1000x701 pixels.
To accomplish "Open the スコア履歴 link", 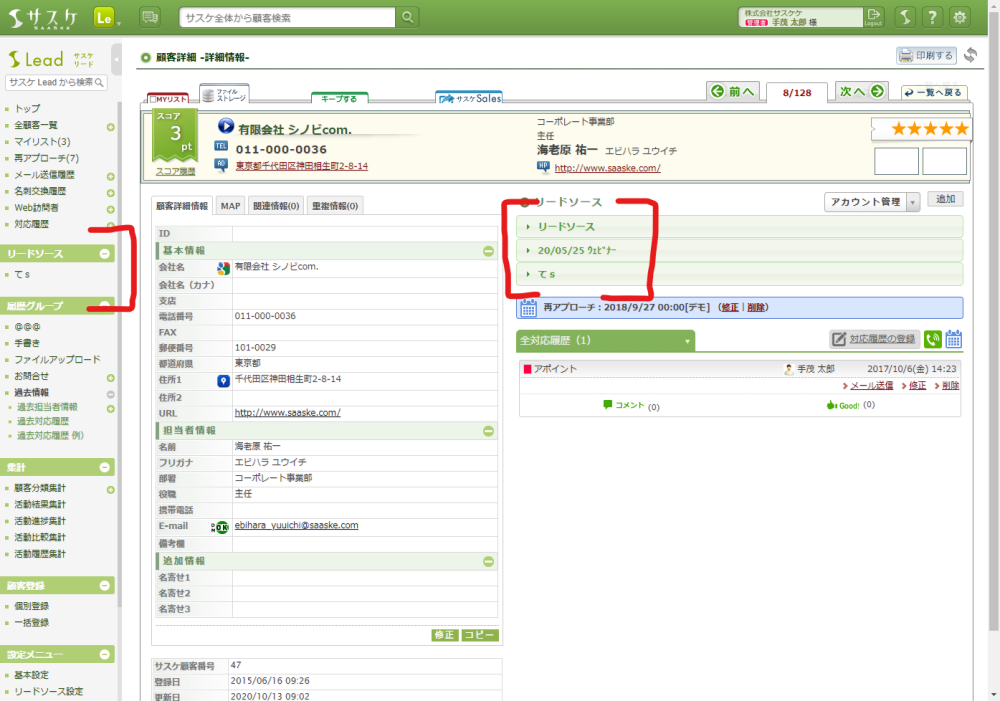I will [x=175, y=172].
